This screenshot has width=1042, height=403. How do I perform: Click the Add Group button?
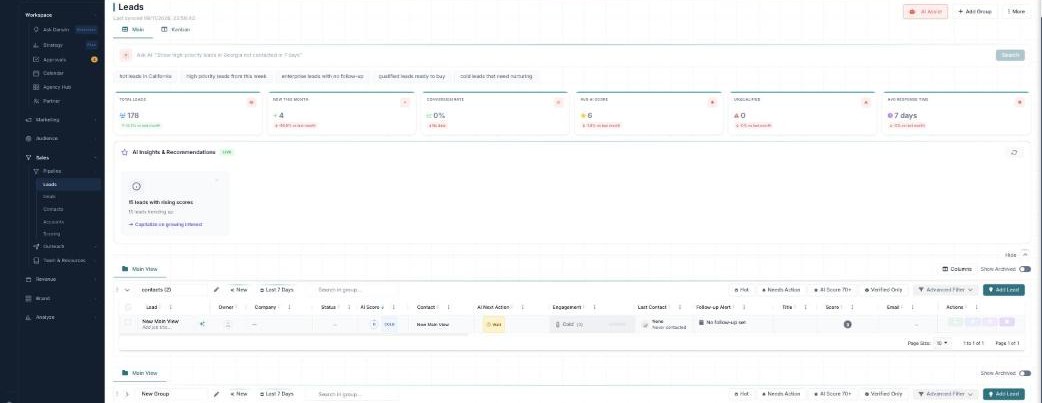(x=975, y=11)
